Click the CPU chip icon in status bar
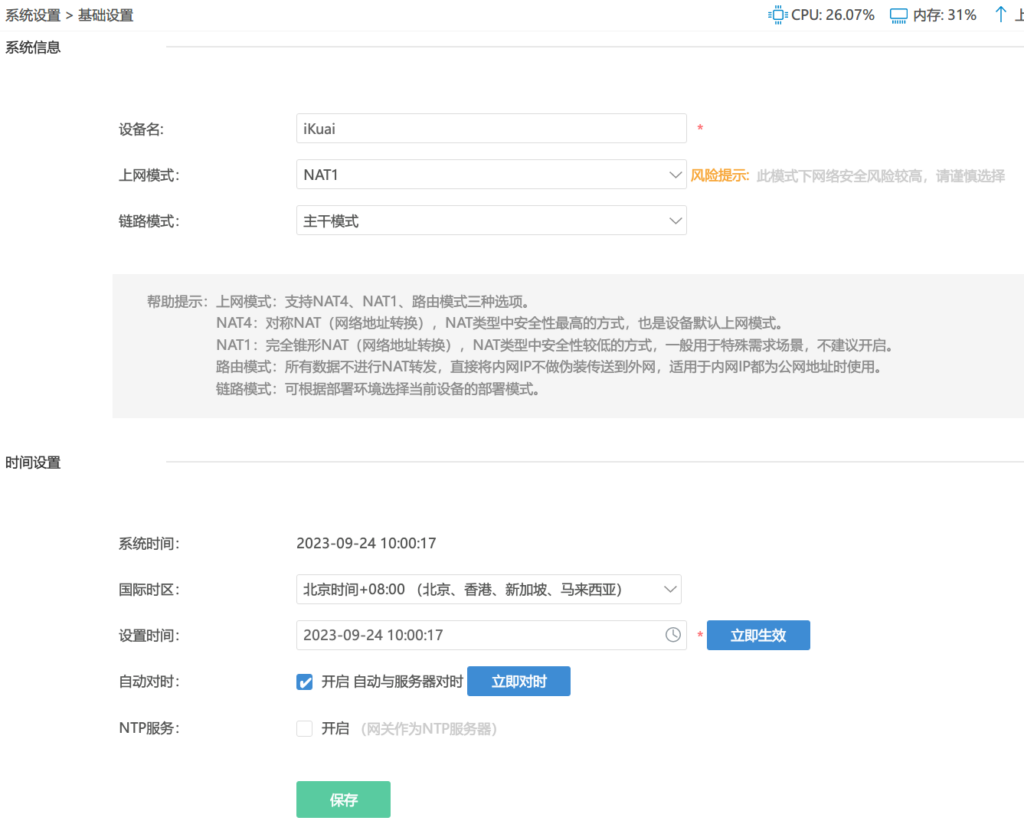The image size is (1024, 824). coord(777,15)
